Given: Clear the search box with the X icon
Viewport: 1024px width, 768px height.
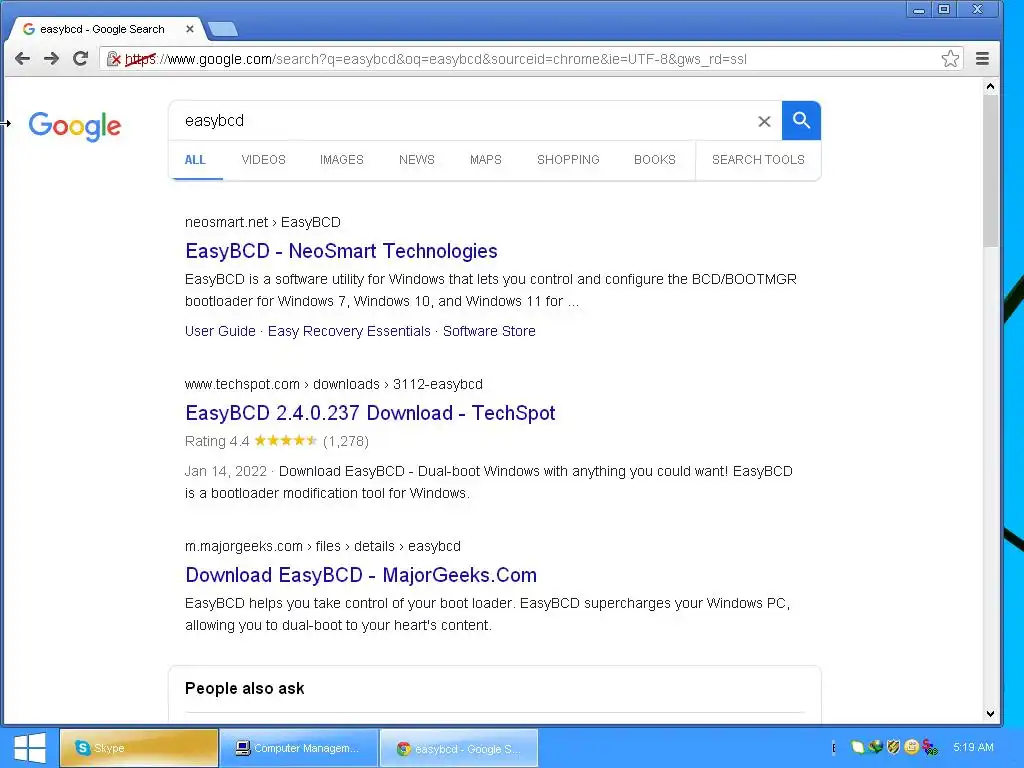Looking at the screenshot, I should click(x=764, y=121).
